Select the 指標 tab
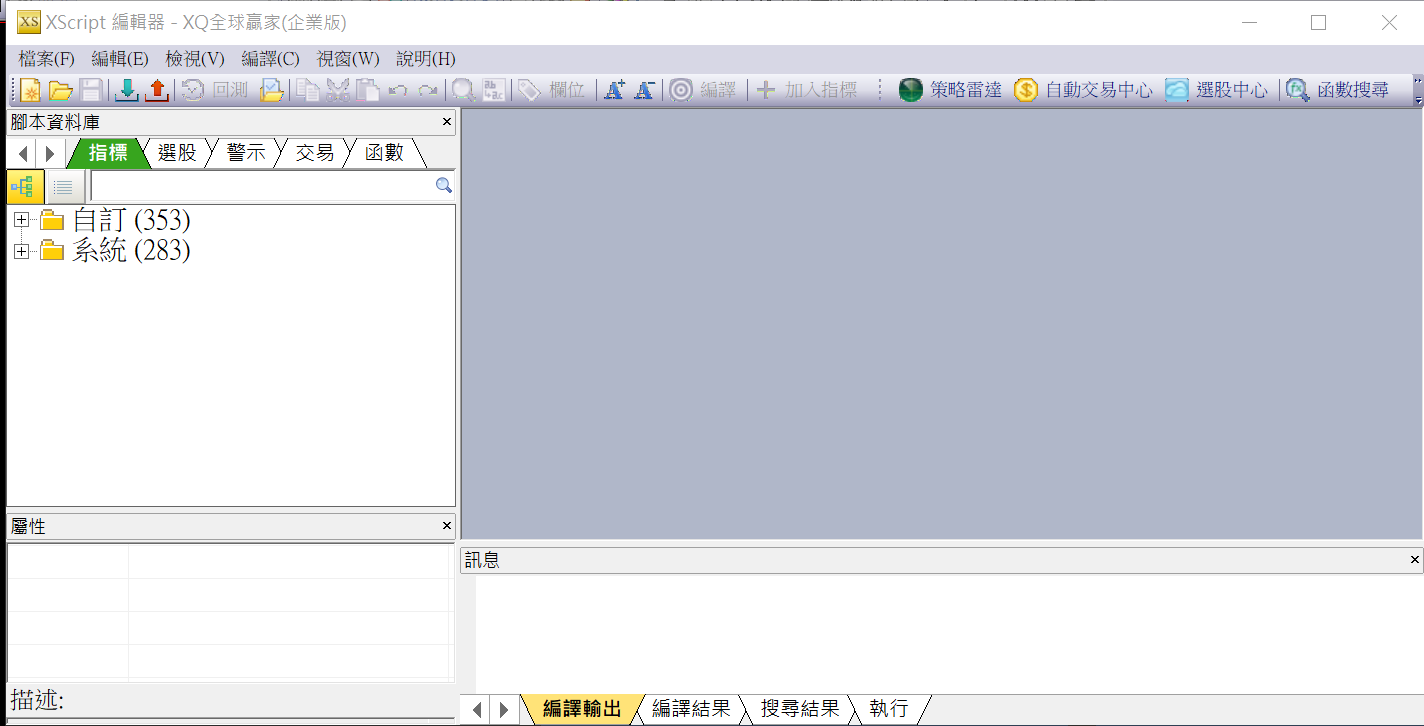The width and height of the screenshot is (1424, 726). click(108, 153)
